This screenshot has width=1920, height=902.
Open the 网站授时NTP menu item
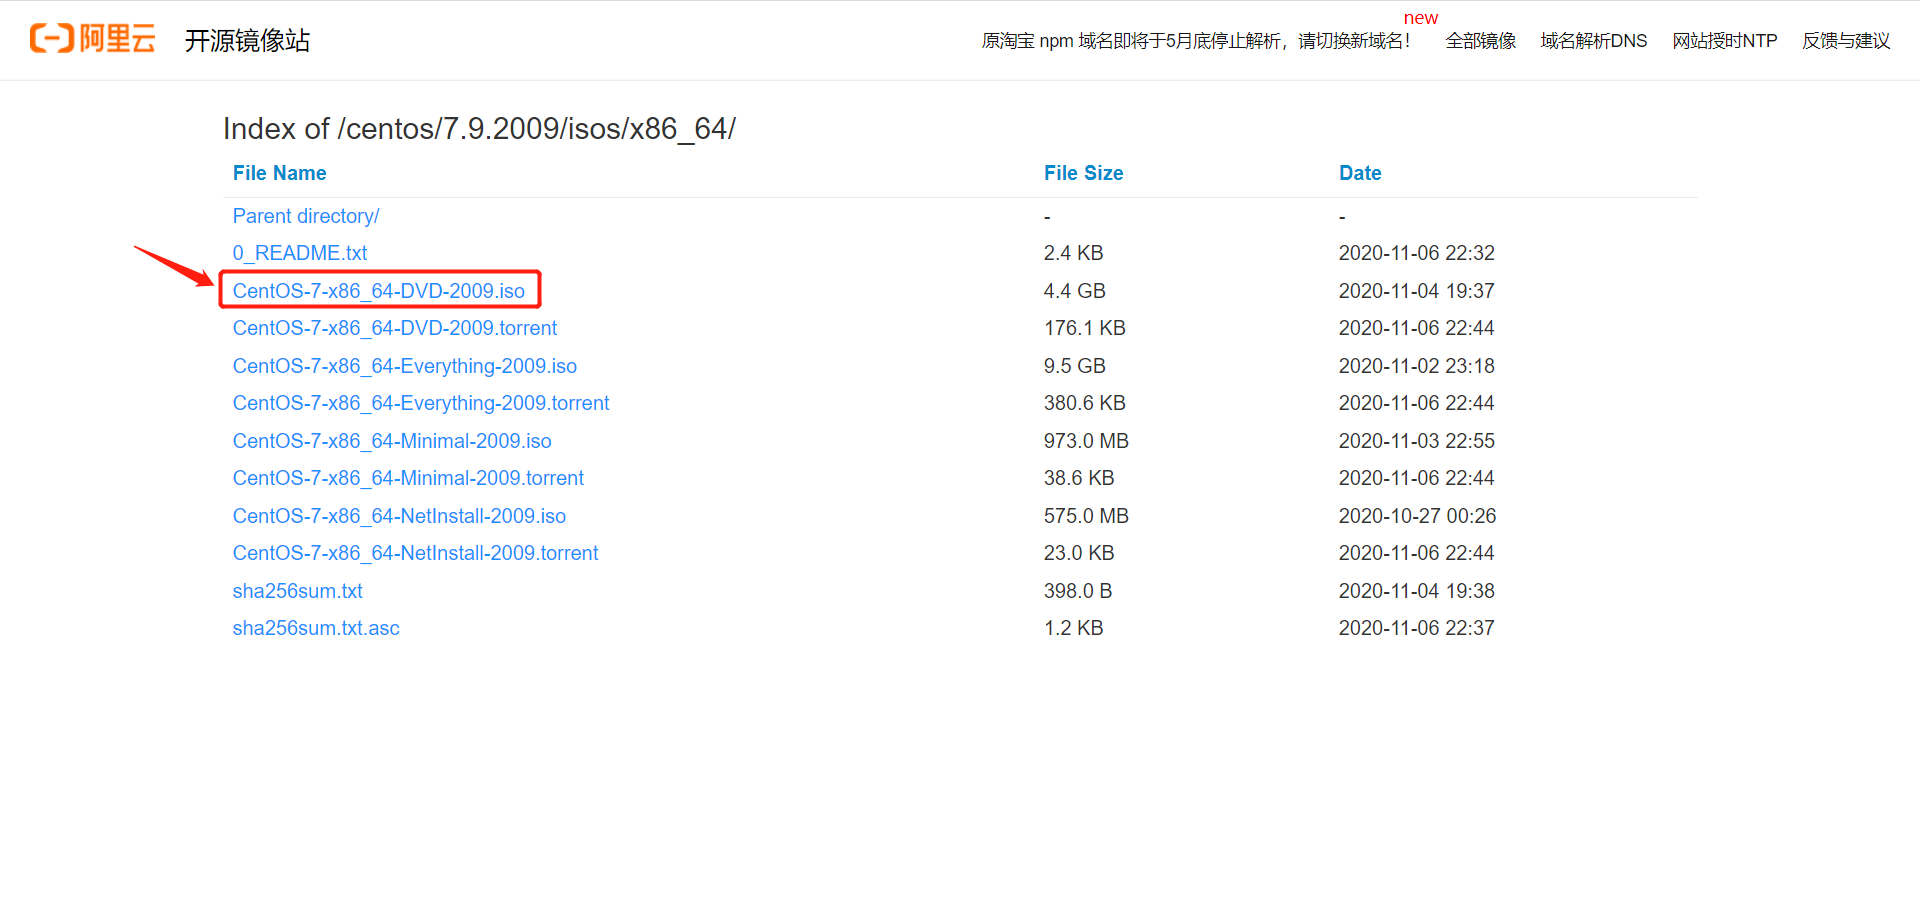pyautogui.click(x=1724, y=41)
